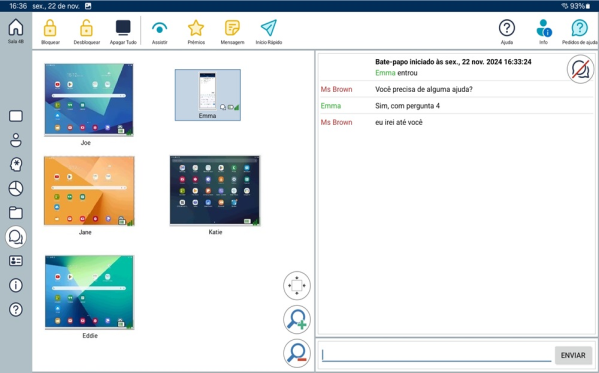Viewport: 599px width, 373px height.
Task: Zoom in with magnifier plus button
Action: [297, 319]
